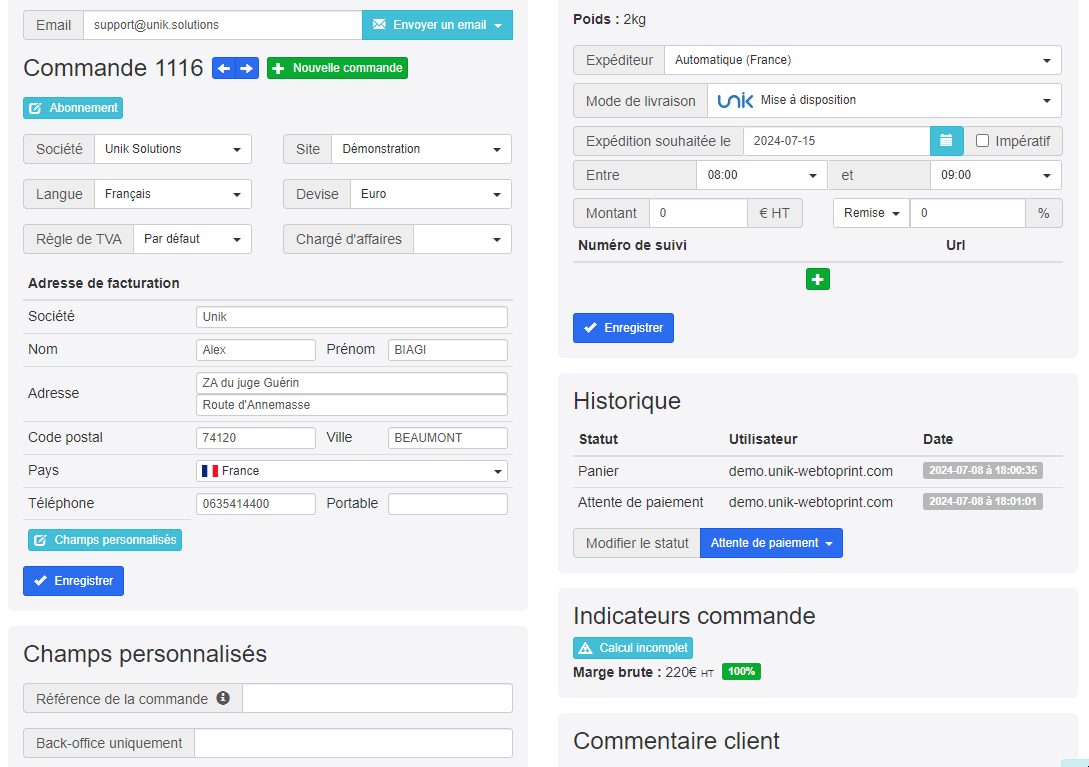Expand the Société dropdown showing Unik Solutions
Viewport: 1089px width, 767px height.
(x=172, y=149)
